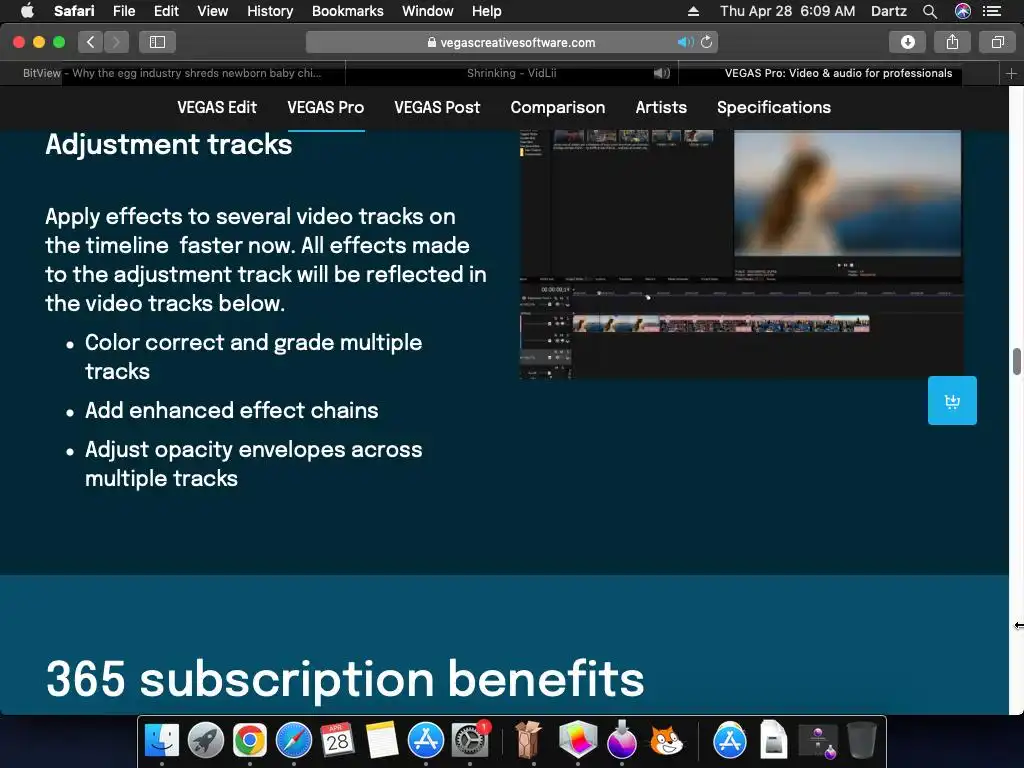Open the Applications folder in Dock

pyautogui.click(x=729, y=741)
